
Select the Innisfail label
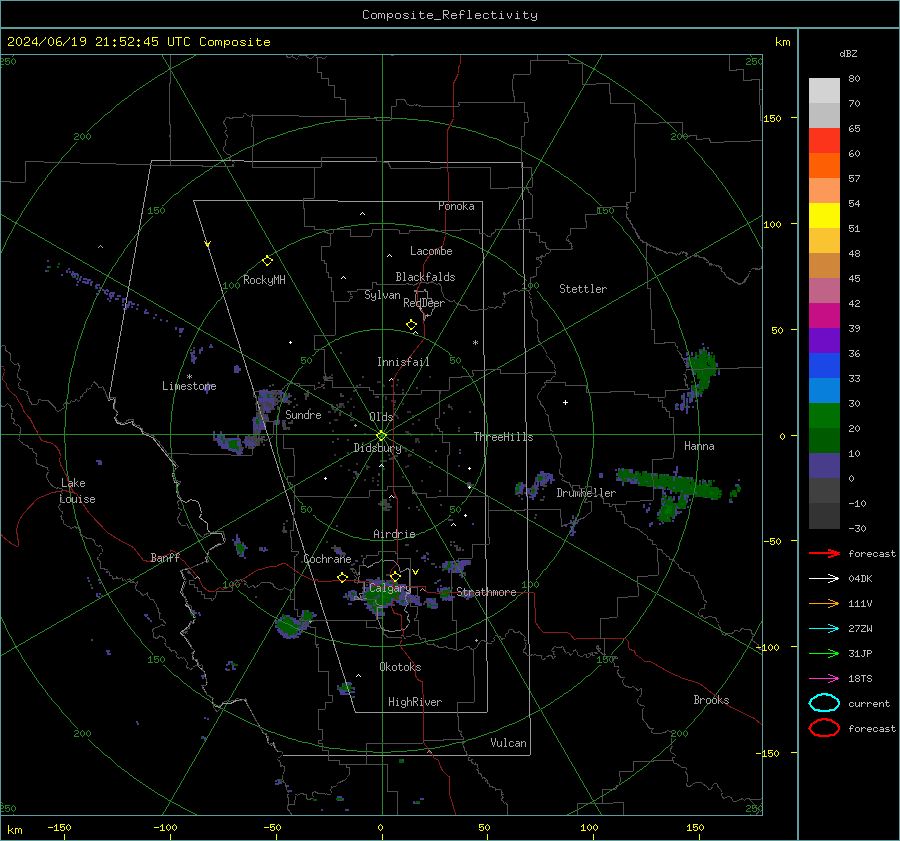403,362
